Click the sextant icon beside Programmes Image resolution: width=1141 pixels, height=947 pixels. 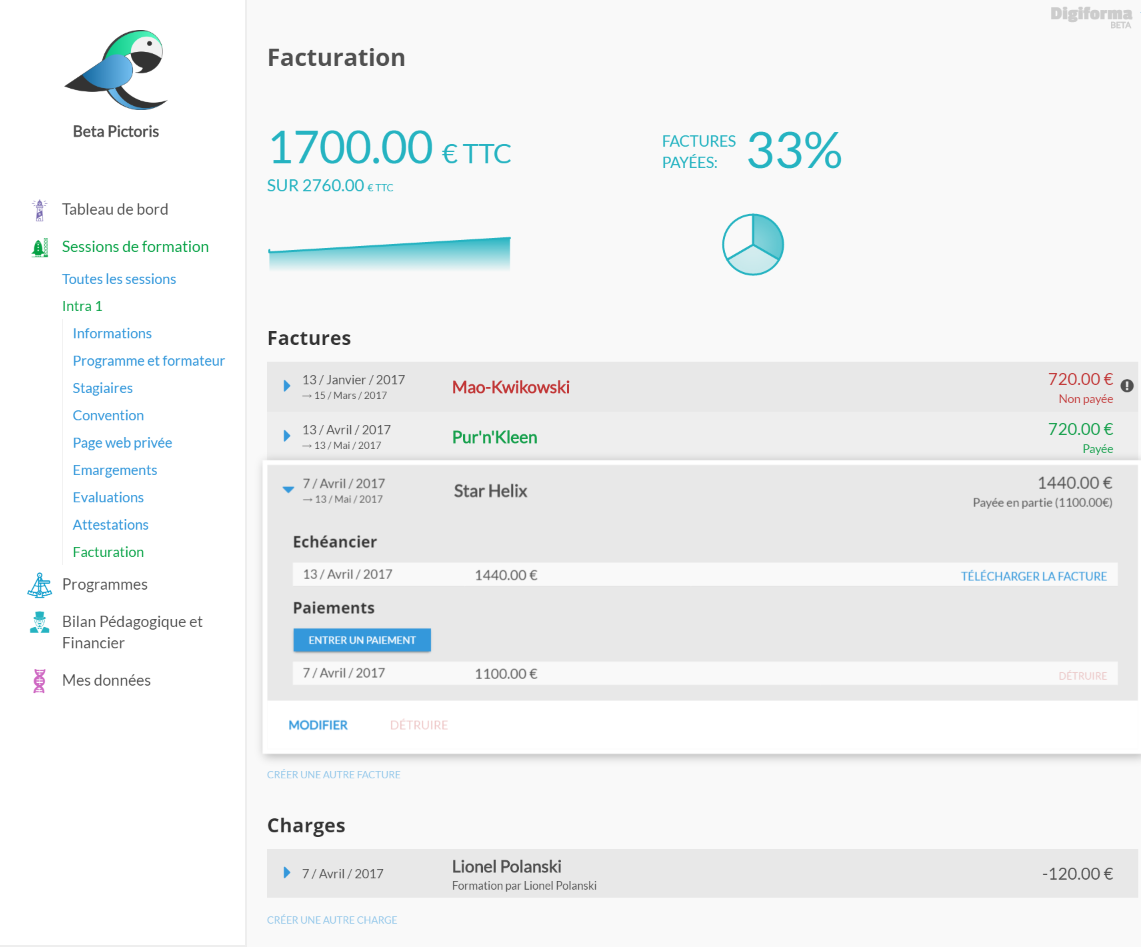pos(39,585)
